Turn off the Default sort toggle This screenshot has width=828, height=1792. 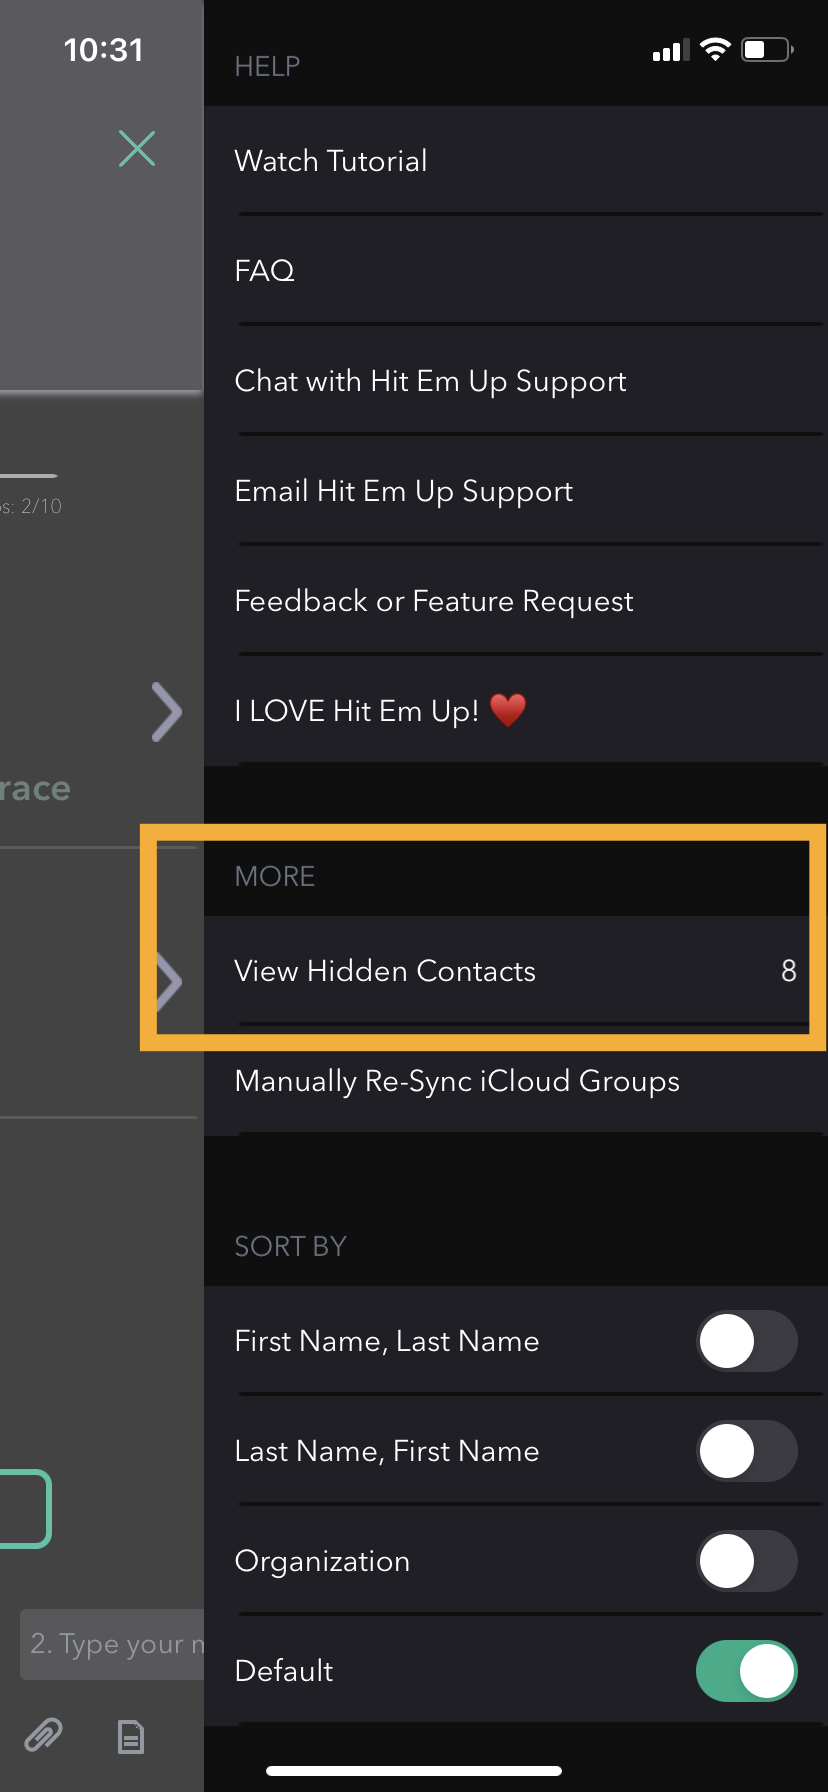[x=746, y=1671]
